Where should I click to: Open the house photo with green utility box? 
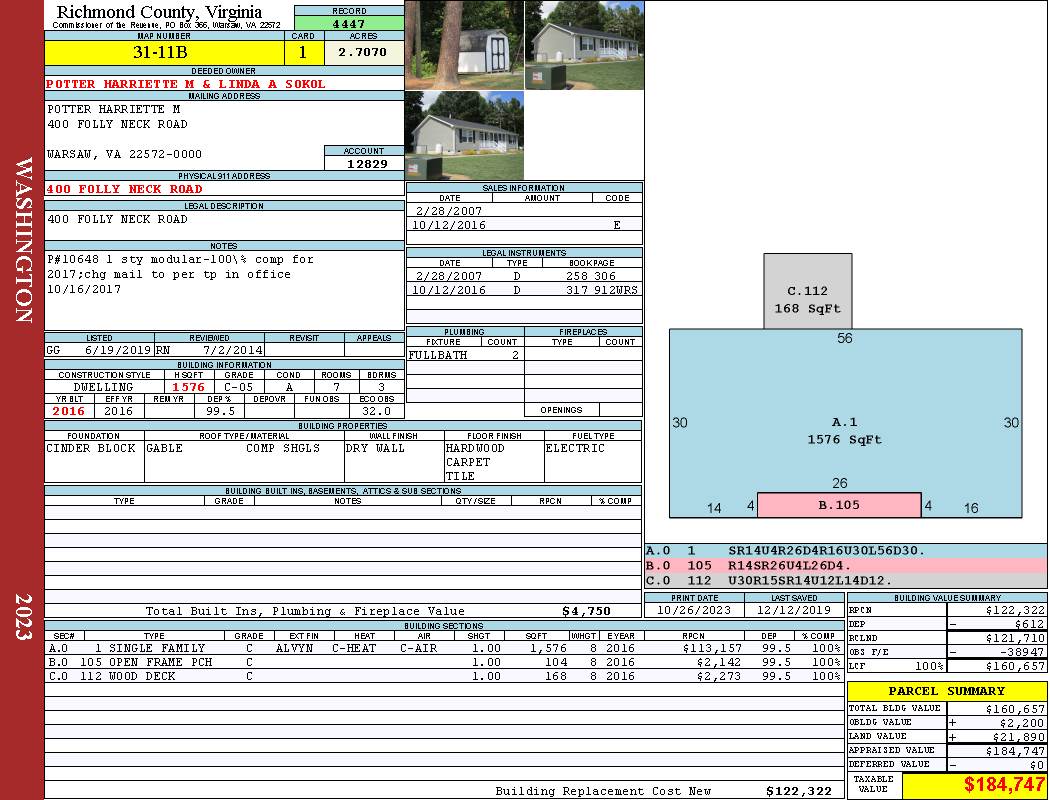point(464,135)
